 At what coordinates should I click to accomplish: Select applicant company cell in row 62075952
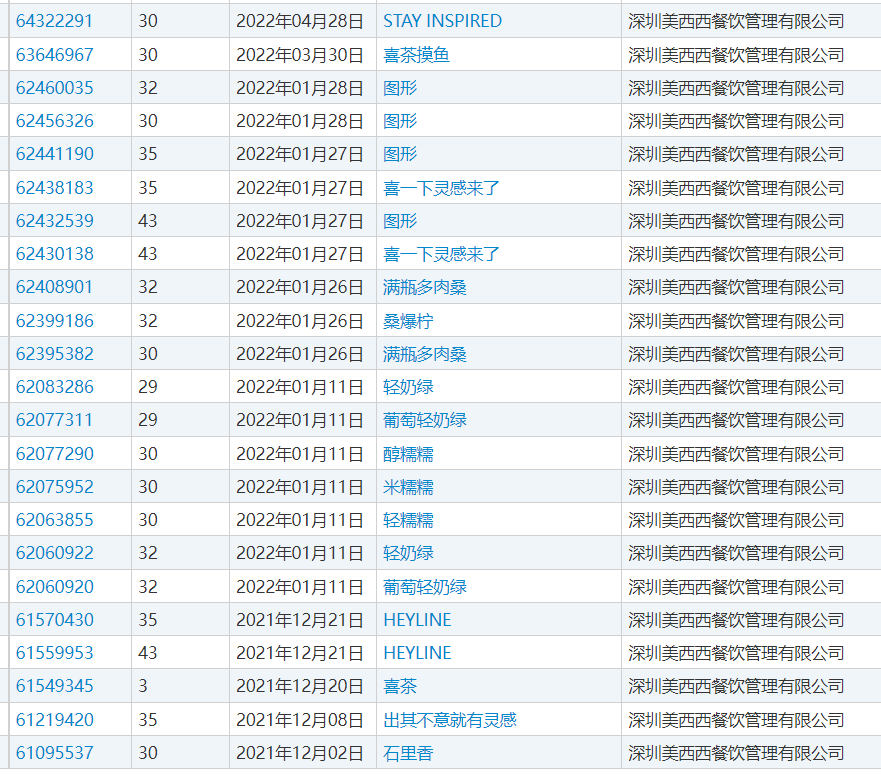[751, 487]
